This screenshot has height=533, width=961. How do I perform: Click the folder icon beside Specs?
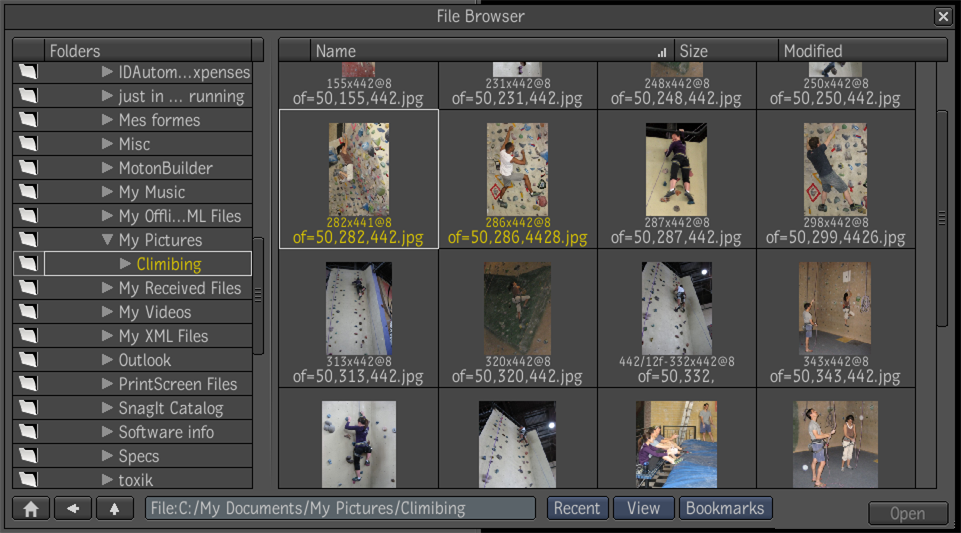click(x=28, y=456)
